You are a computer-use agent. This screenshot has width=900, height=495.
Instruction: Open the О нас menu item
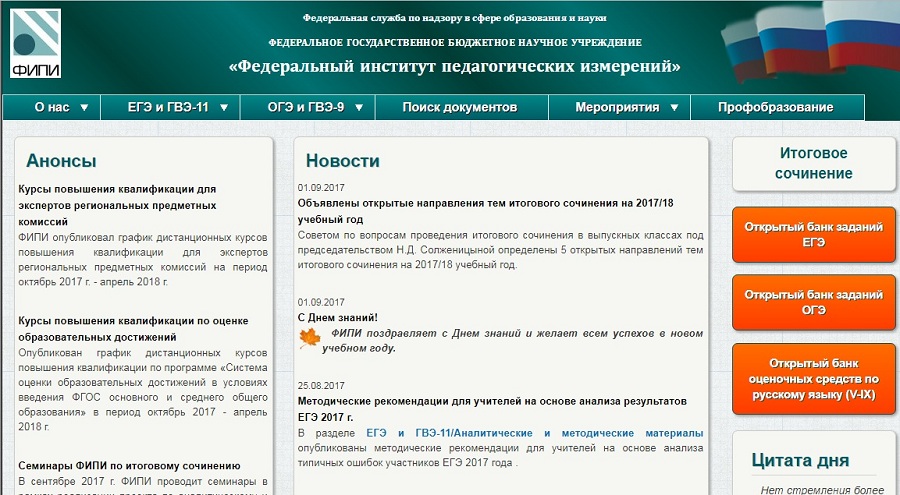52,107
